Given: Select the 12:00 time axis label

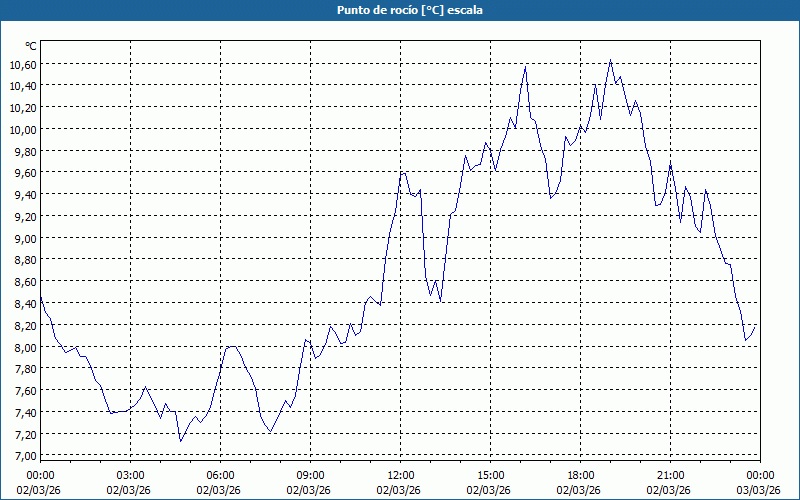Looking at the screenshot, I should click(x=400, y=475).
